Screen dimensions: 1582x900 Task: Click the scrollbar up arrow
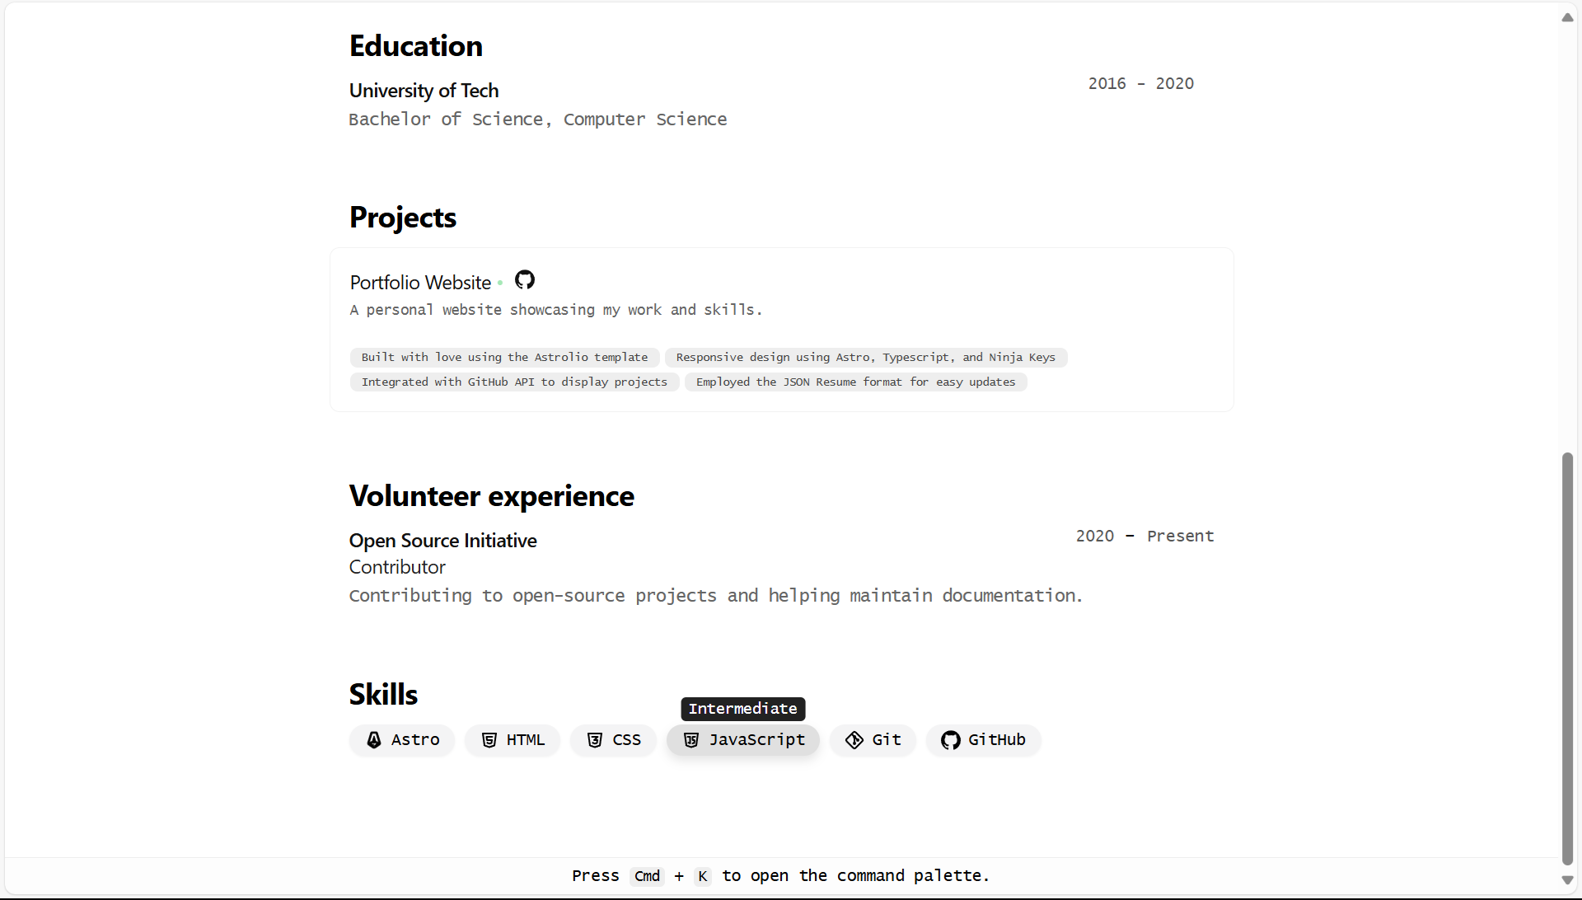pyautogui.click(x=1568, y=17)
